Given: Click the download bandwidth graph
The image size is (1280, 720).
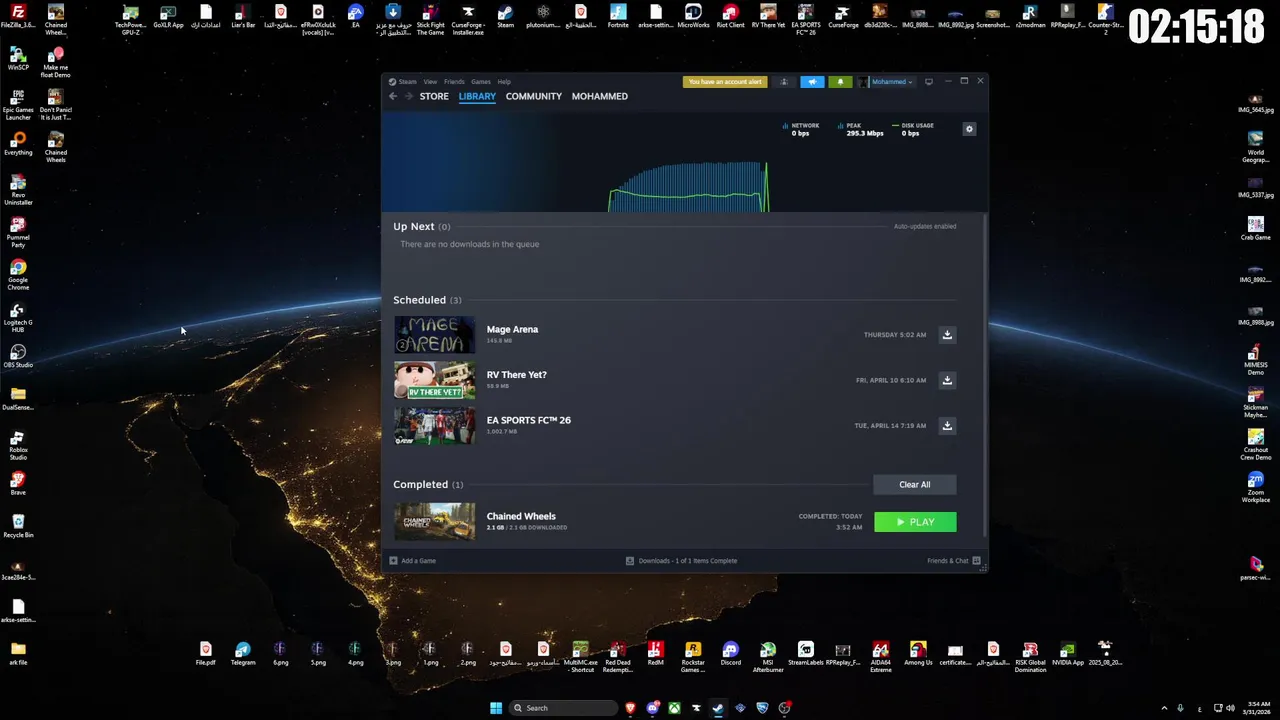Looking at the screenshot, I should (689, 186).
